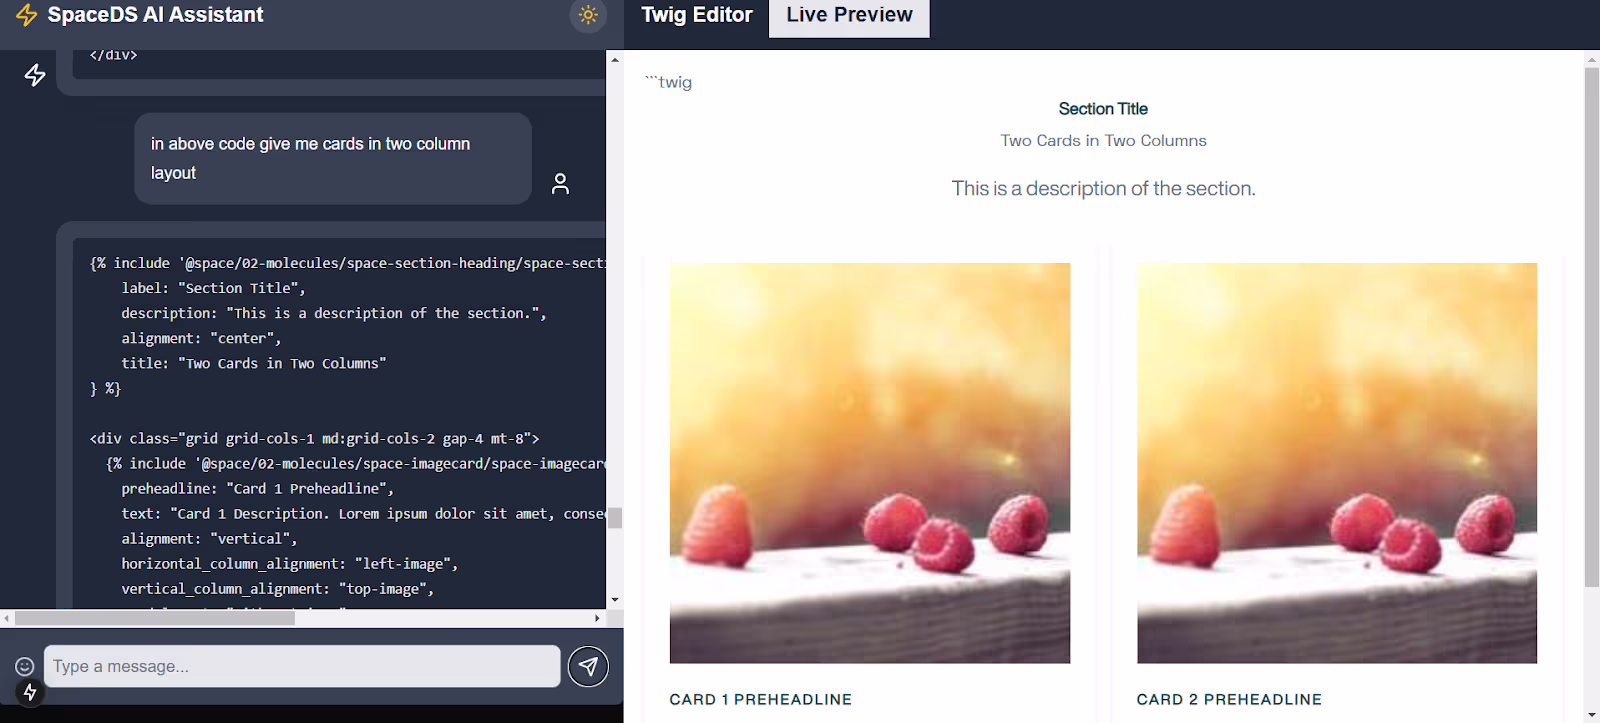1600x723 pixels.
Task: Click the send message paper plane button
Action: pos(588,666)
